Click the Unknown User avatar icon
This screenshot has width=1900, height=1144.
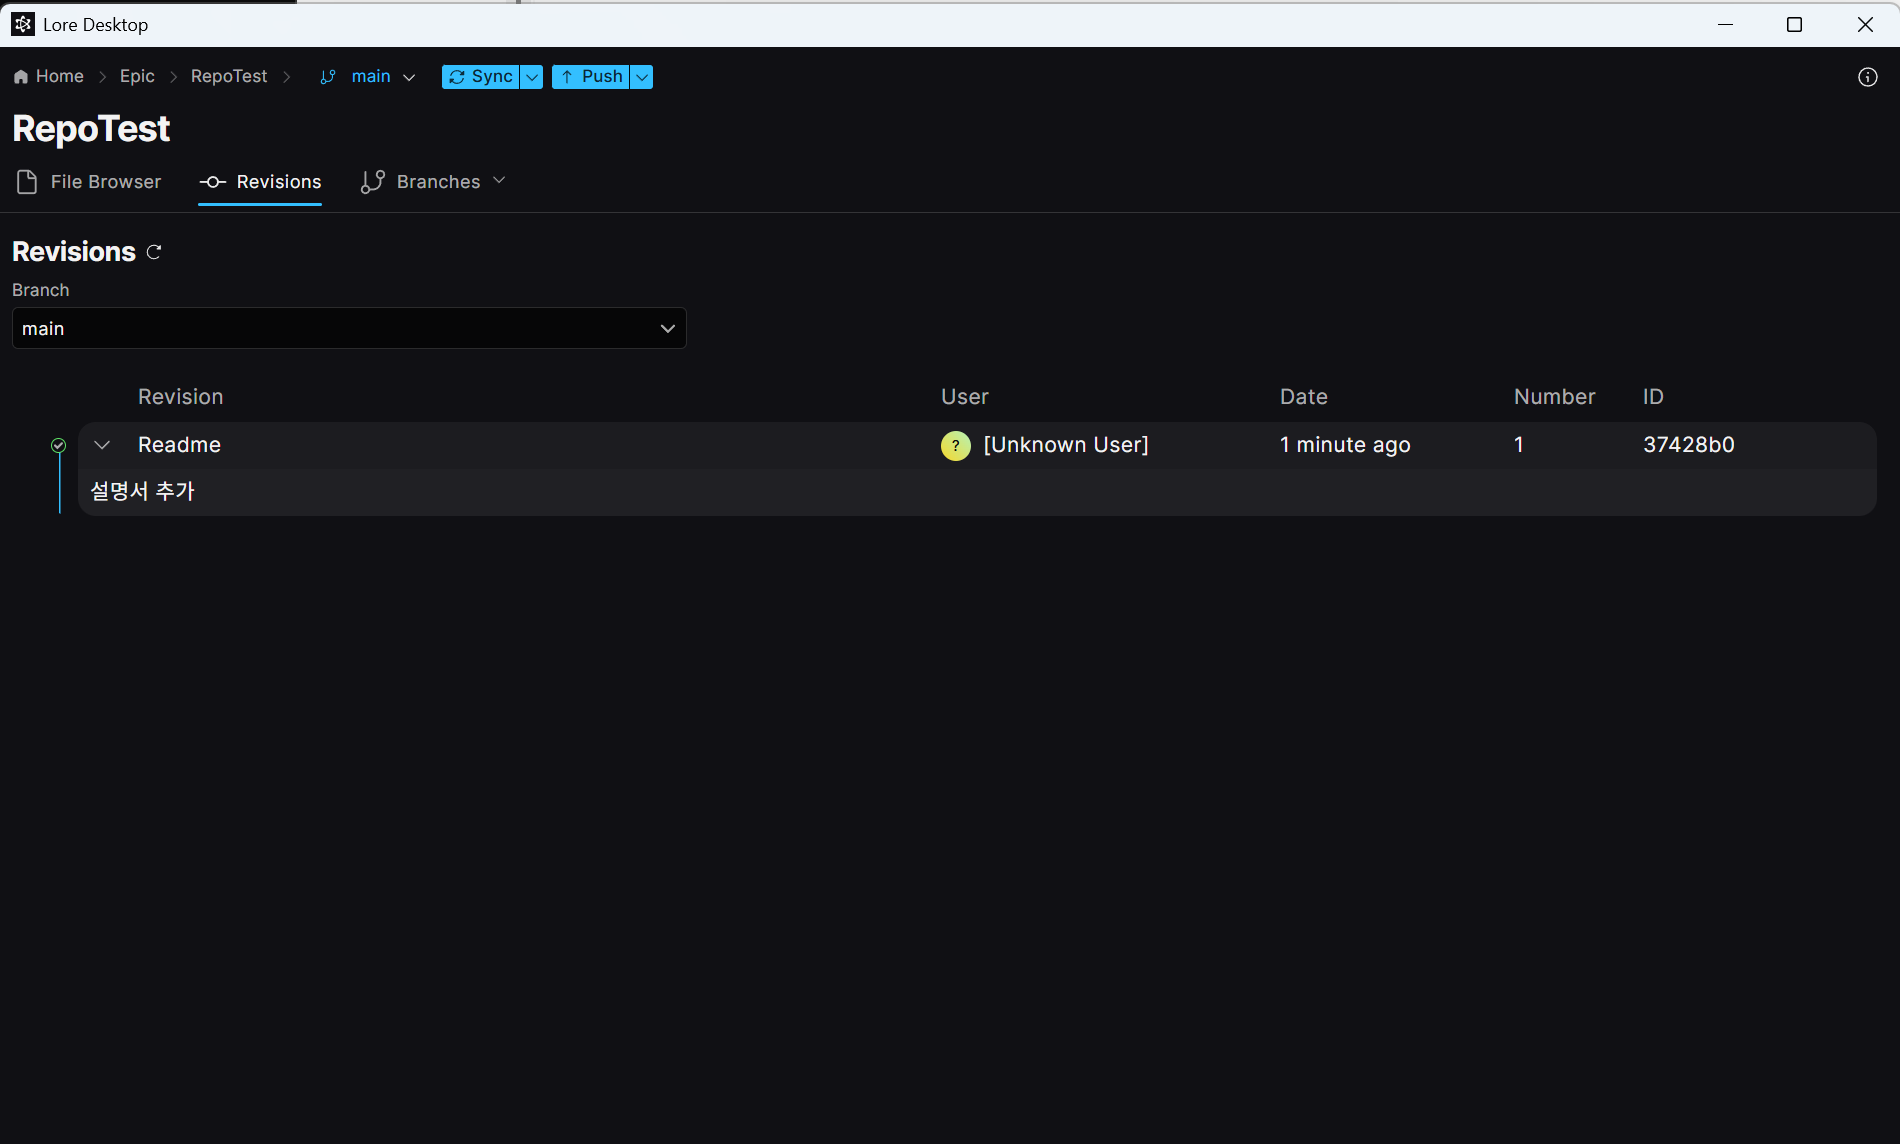point(956,445)
